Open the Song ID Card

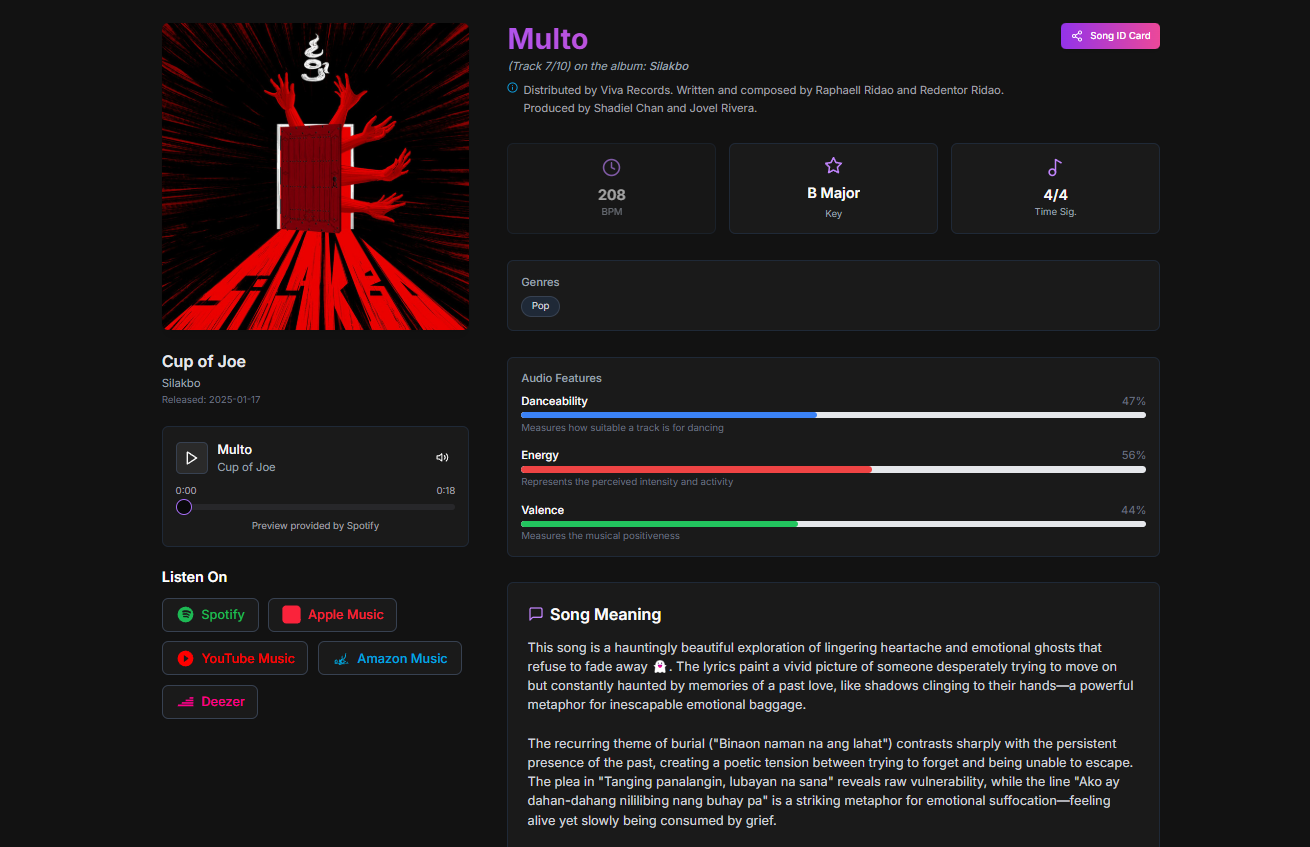click(1110, 36)
